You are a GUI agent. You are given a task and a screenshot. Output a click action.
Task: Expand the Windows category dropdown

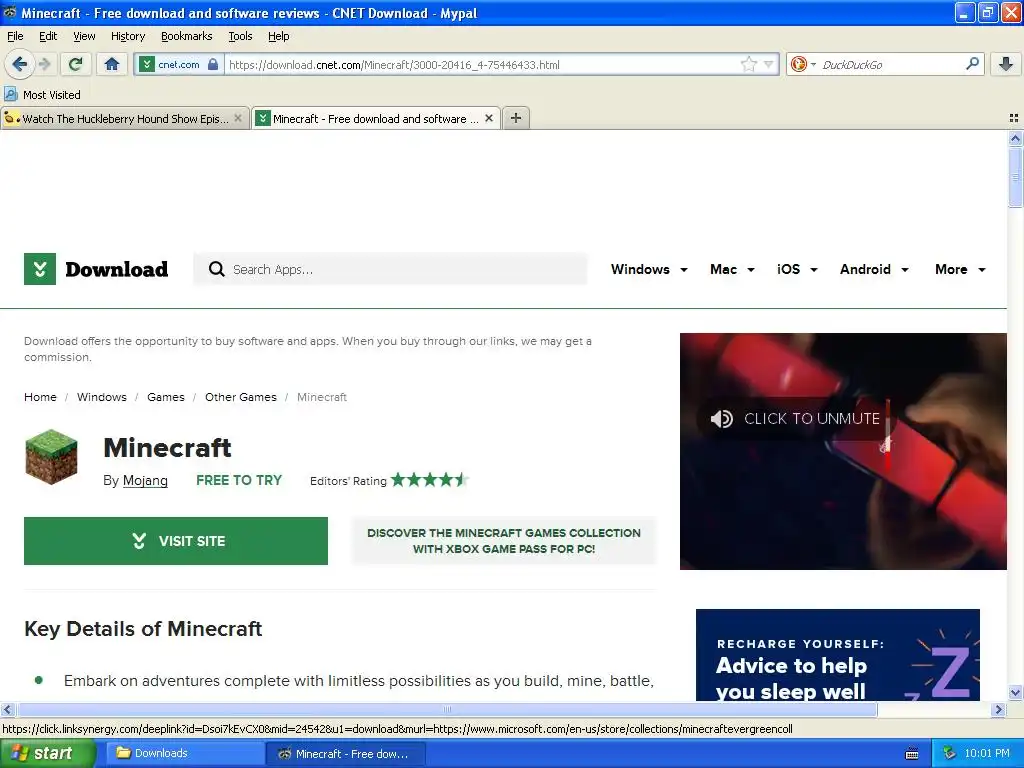tap(649, 269)
